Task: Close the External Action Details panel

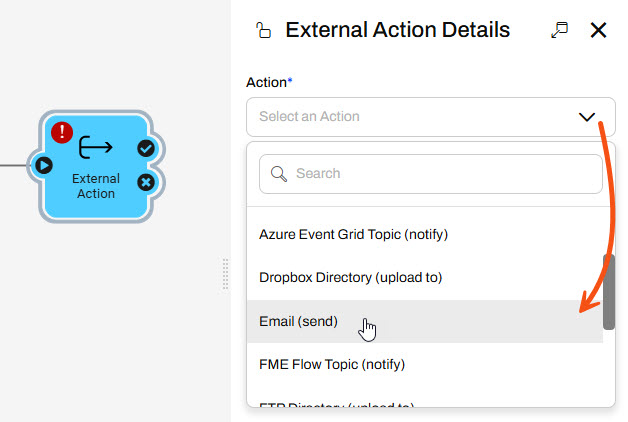Action: 599,30
